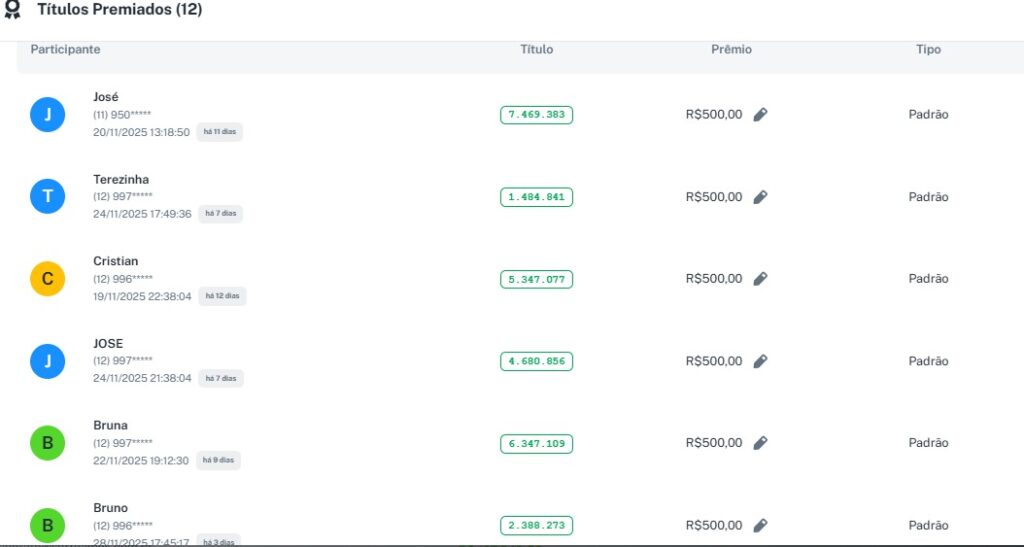Edit prize for José's title 7.469.383
Screen dimensions: 1024x547
click(x=760, y=115)
